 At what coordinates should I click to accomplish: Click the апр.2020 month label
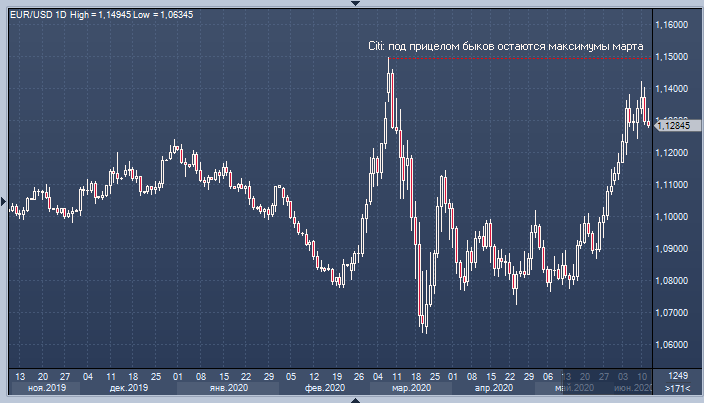pos(493,387)
